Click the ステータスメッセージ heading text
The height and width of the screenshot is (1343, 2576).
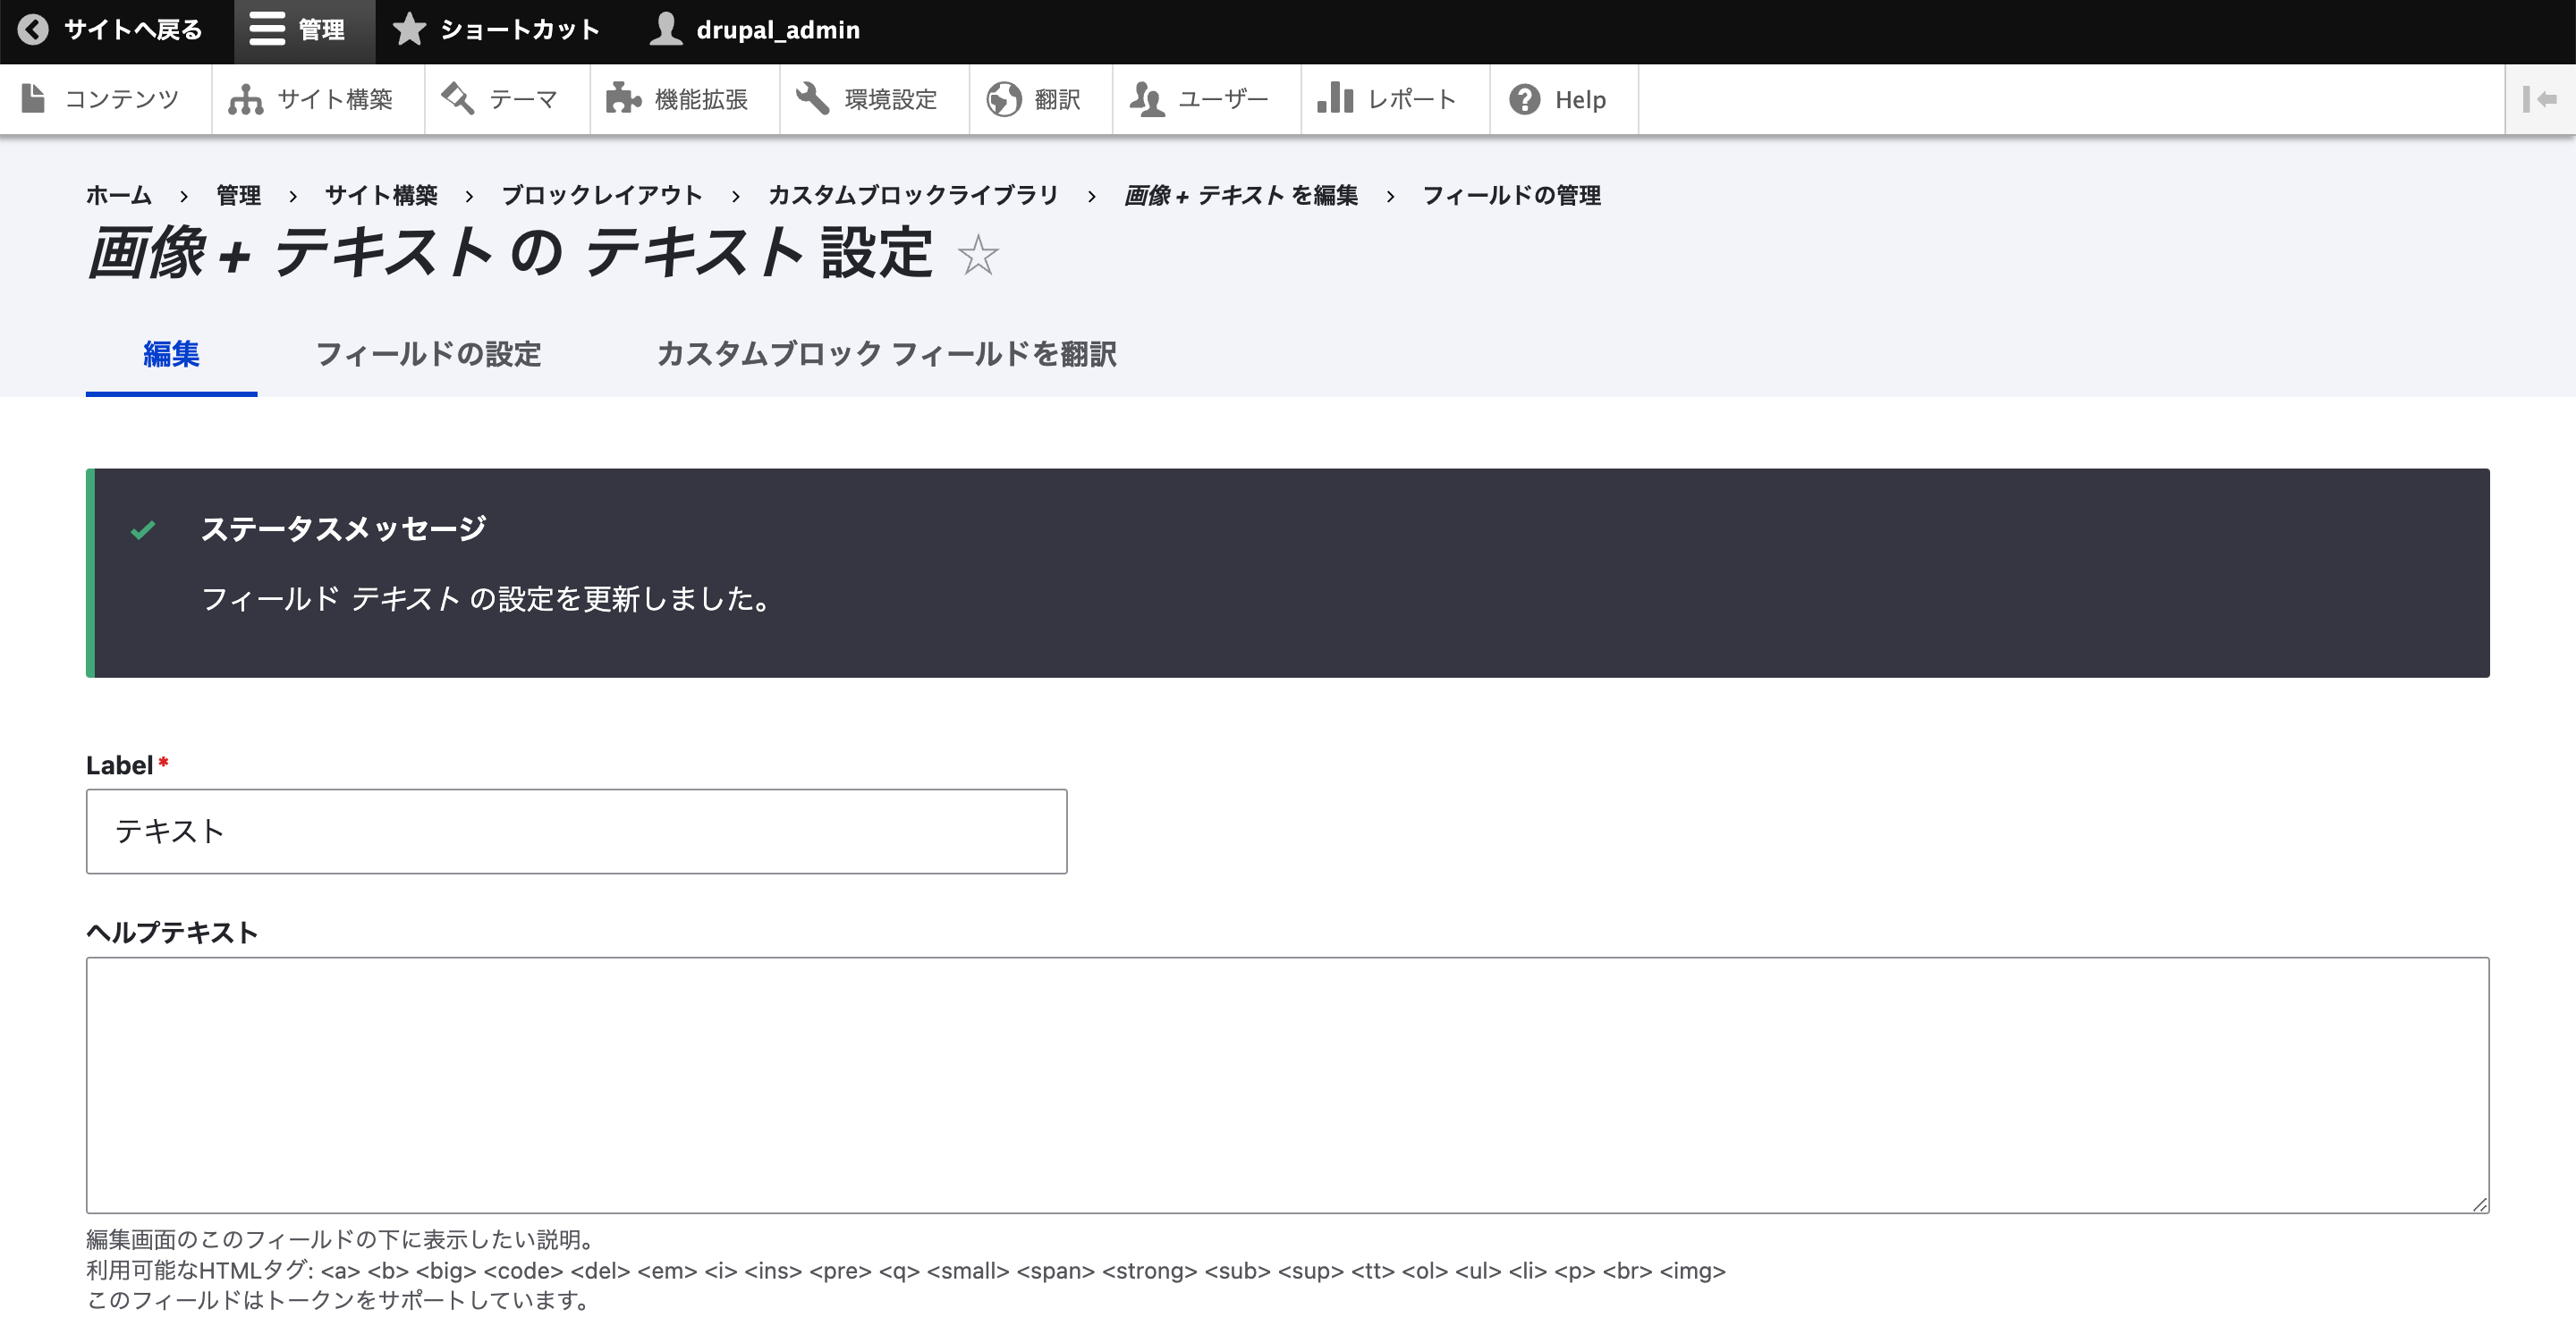pyautogui.click(x=343, y=528)
